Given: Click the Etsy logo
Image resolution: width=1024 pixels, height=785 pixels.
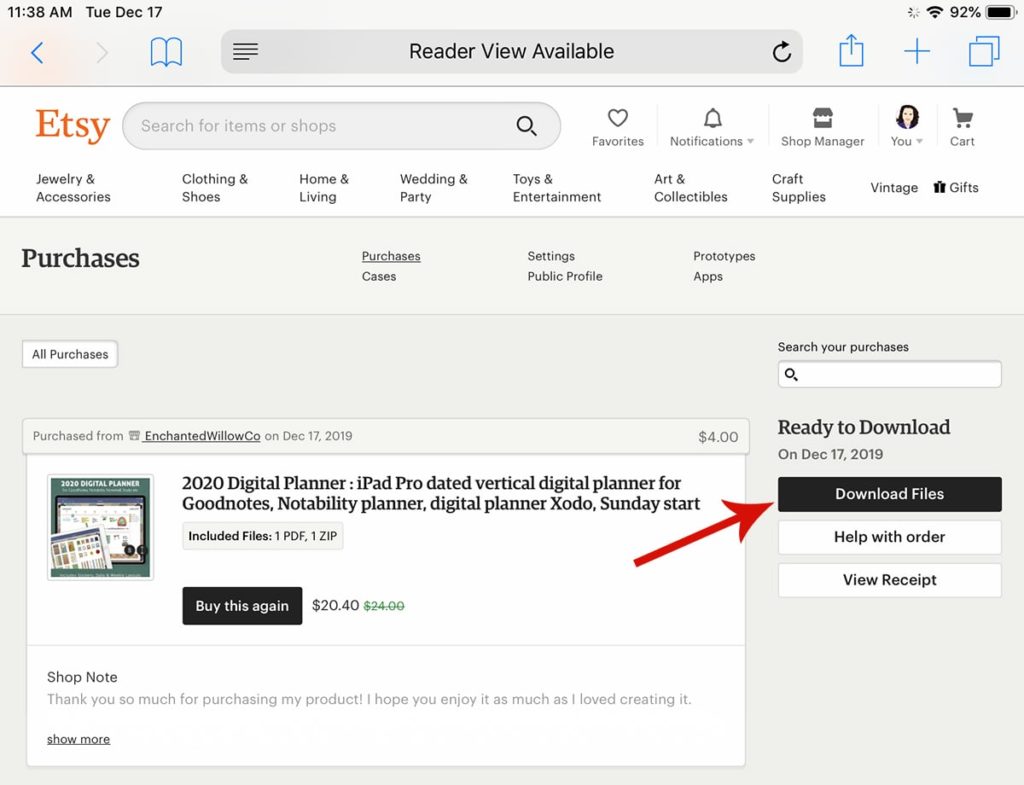Looking at the screenshot, I should [x=72, y=126].
